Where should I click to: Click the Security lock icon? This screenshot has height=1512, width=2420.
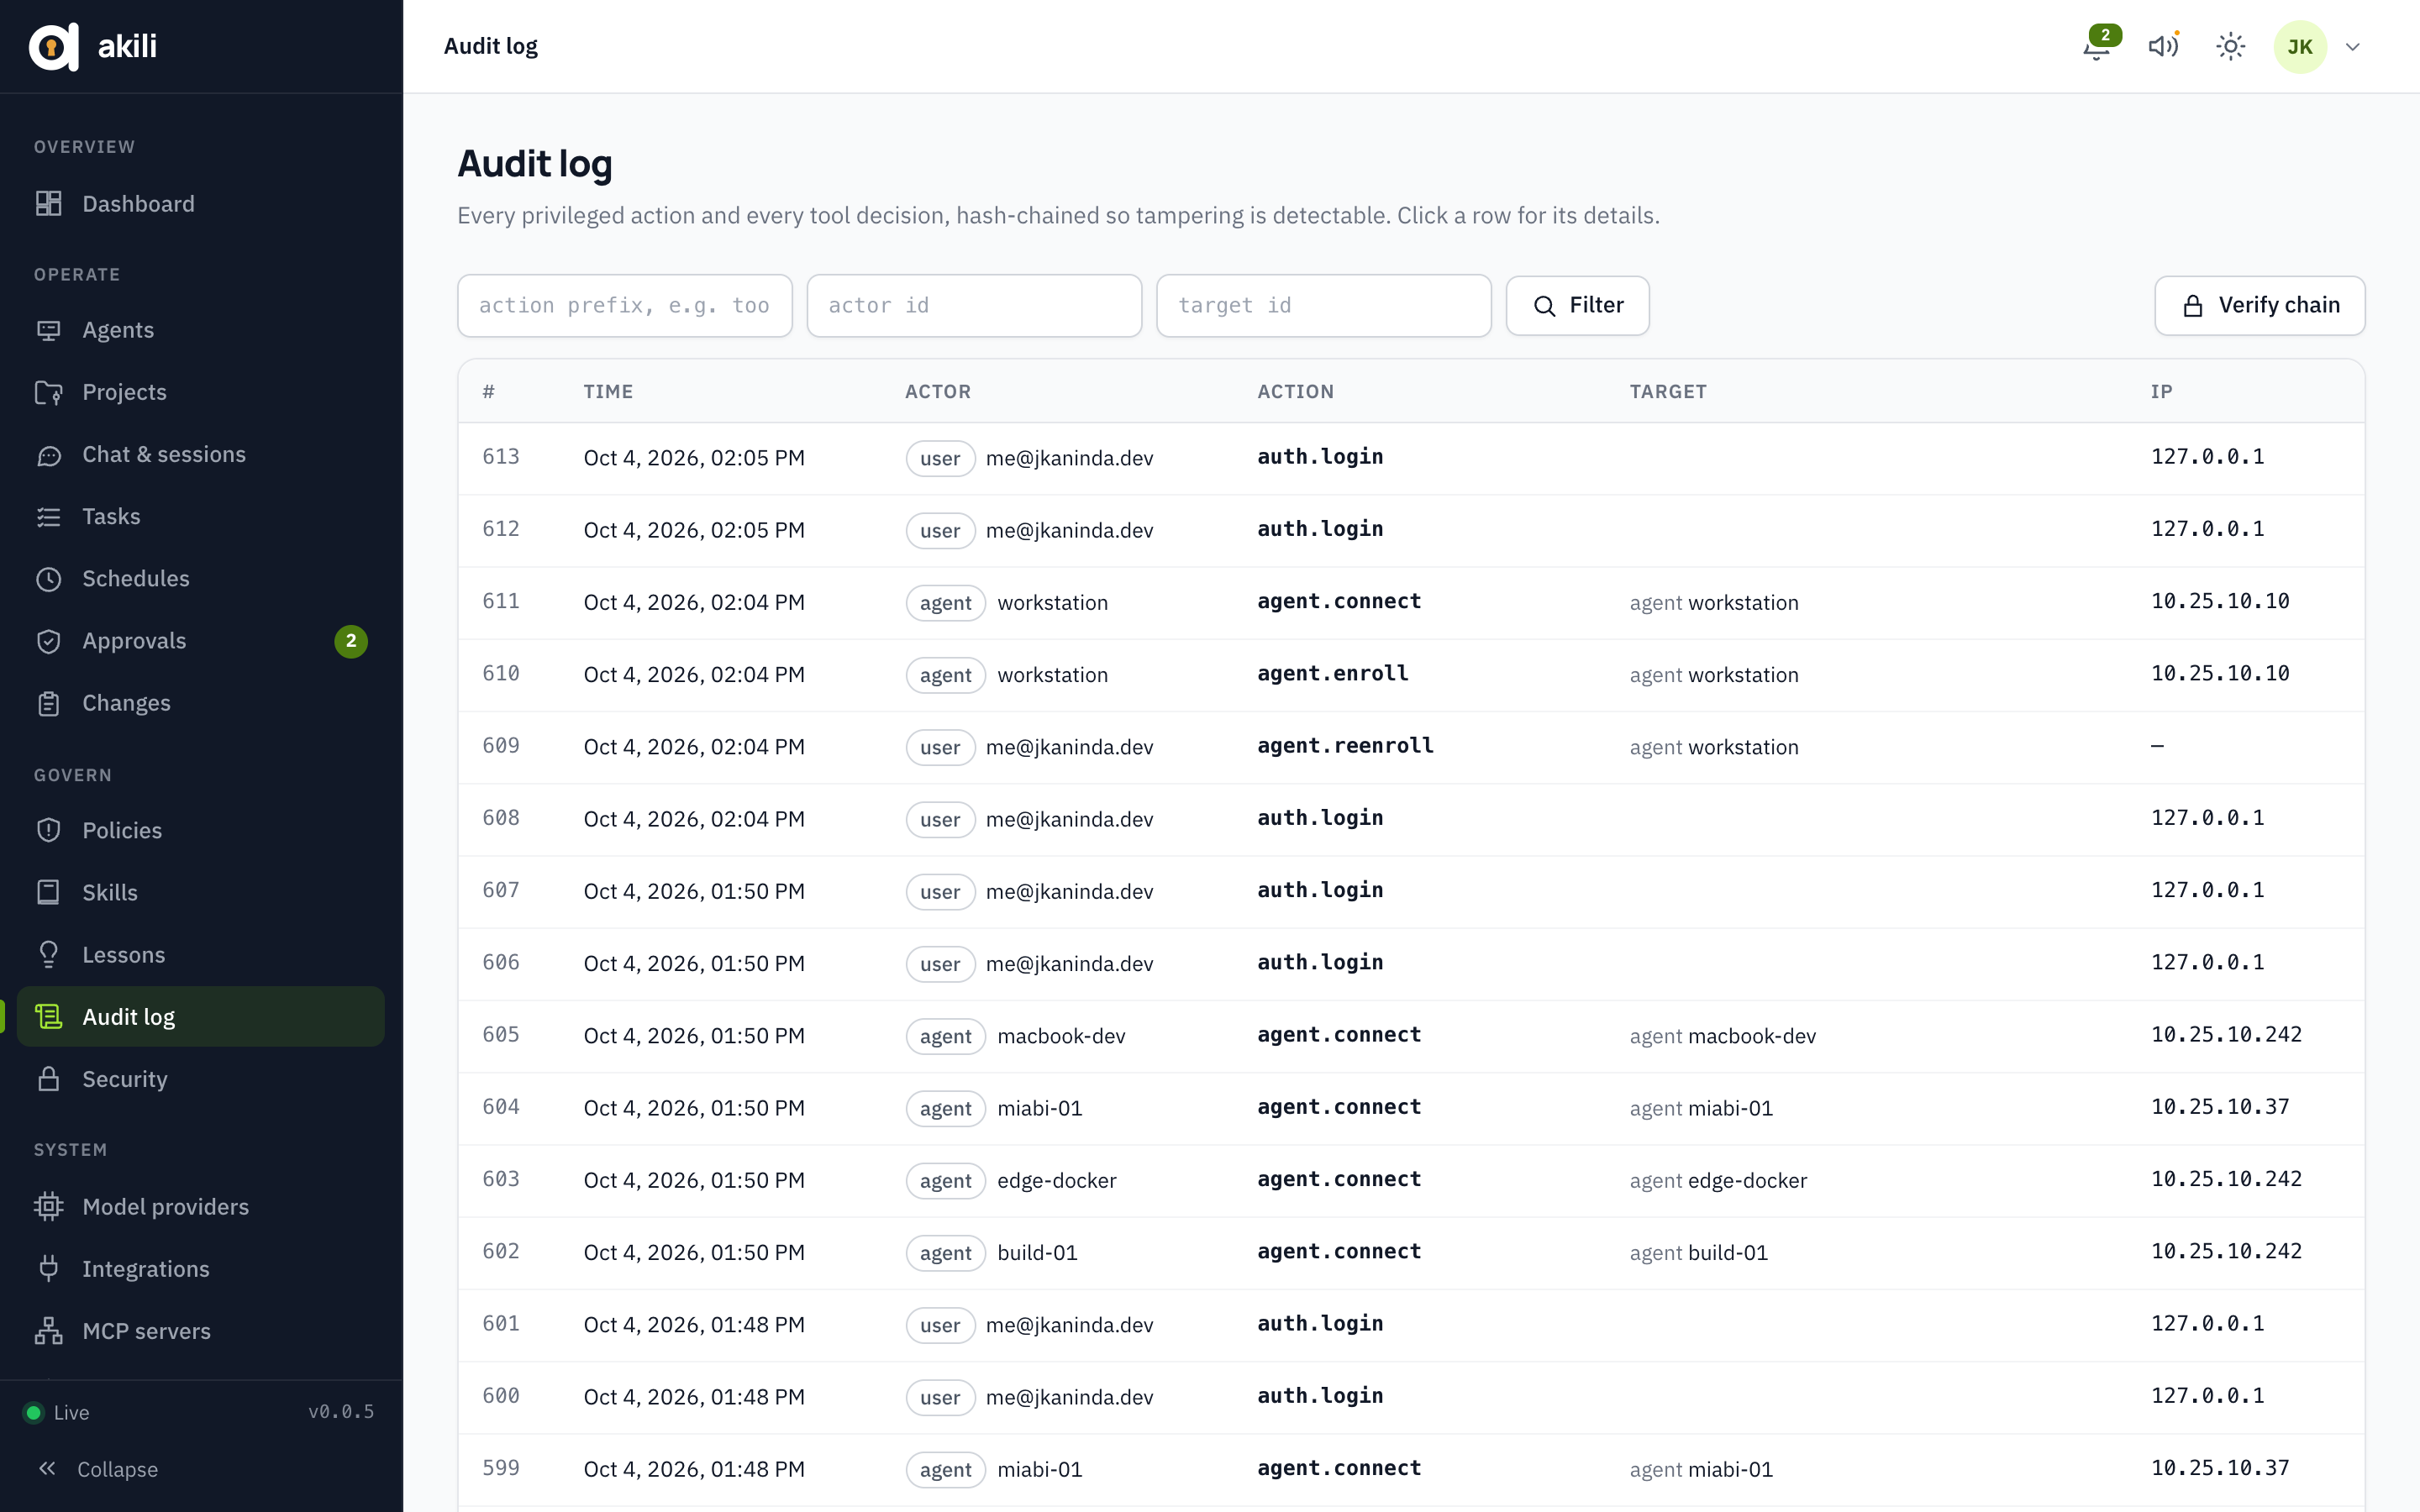[48, 1079]
